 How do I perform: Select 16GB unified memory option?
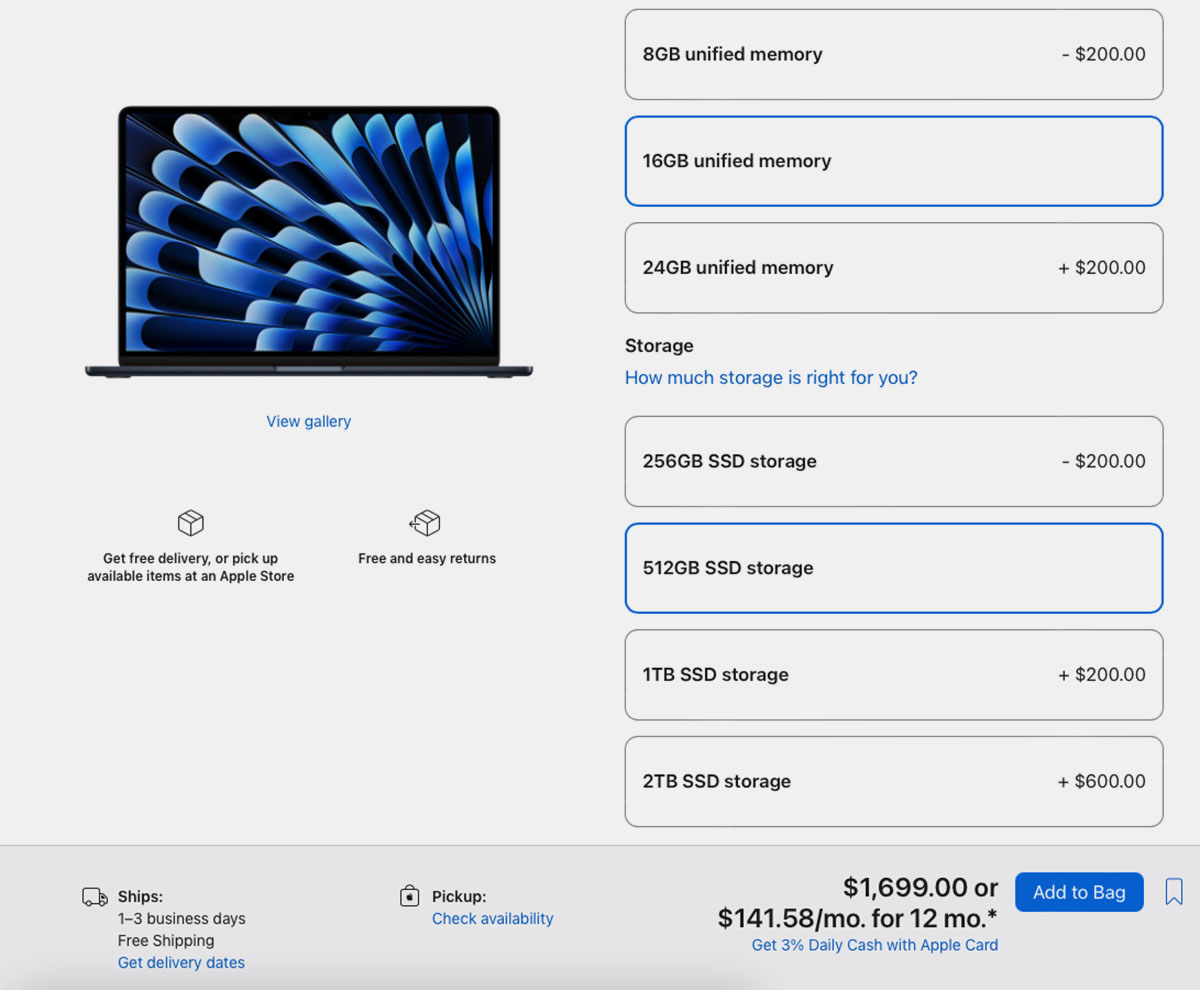pos(893,161)
